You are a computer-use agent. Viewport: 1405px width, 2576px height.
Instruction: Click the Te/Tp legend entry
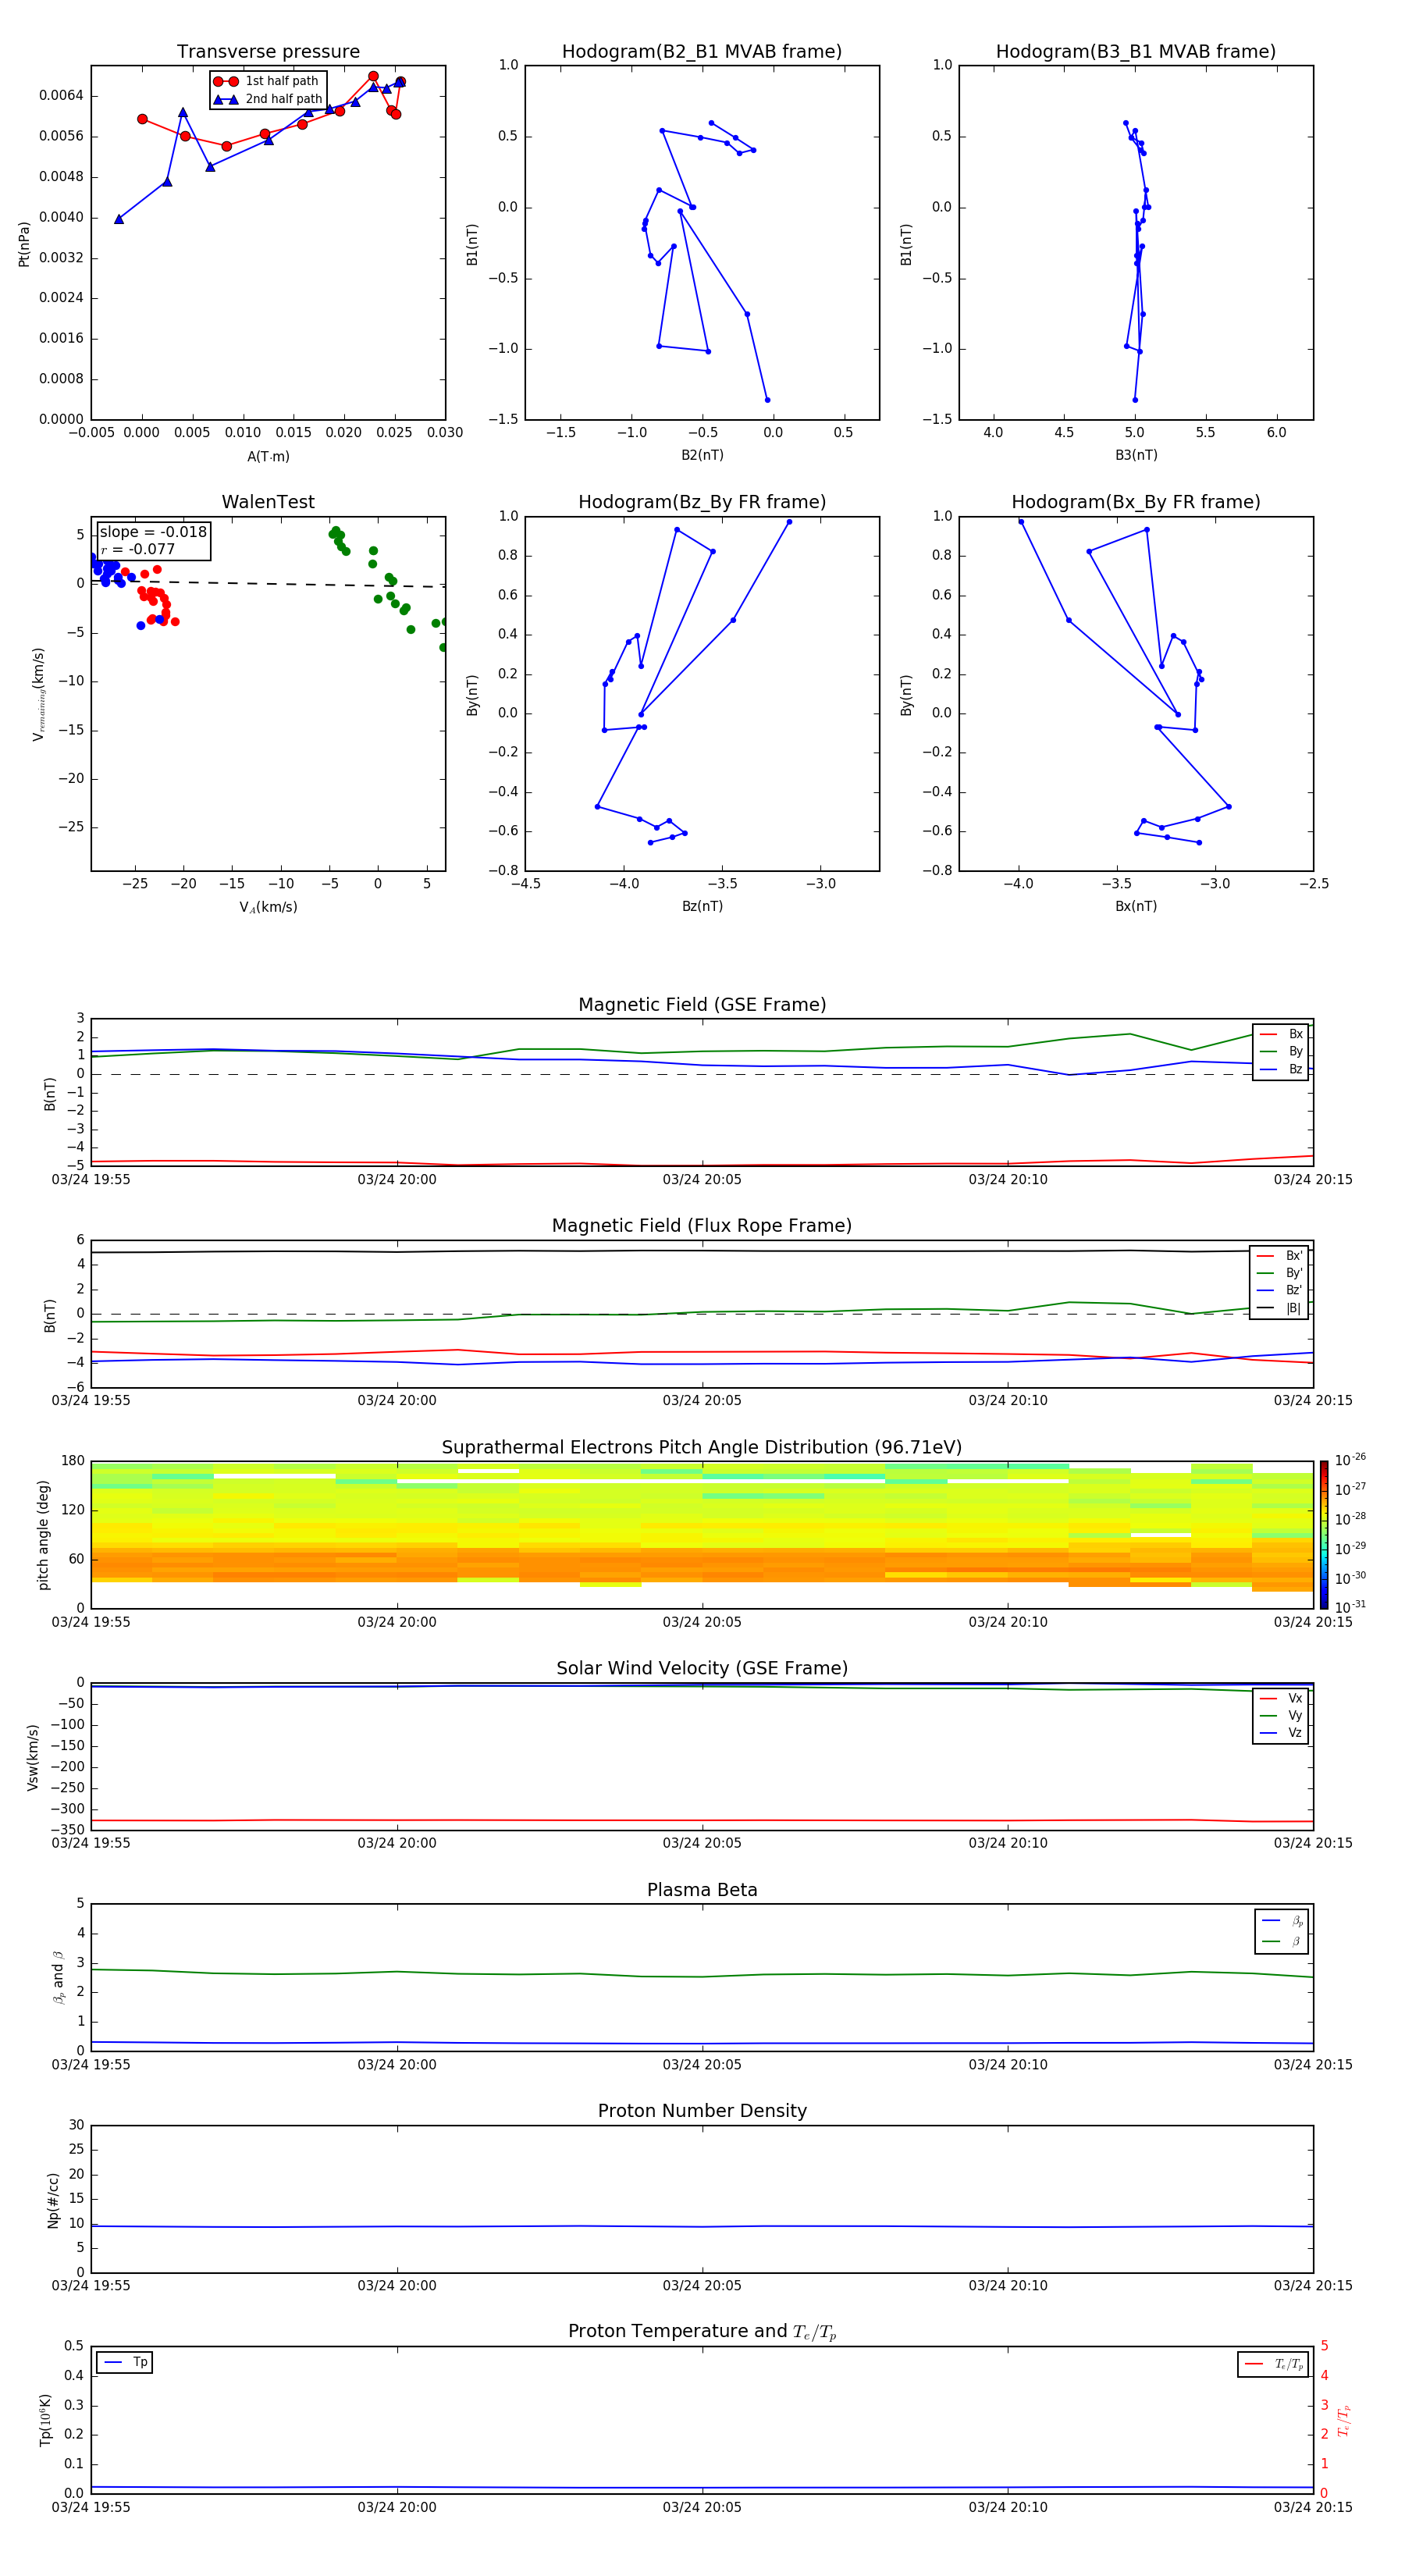tap(1273, 2364)
